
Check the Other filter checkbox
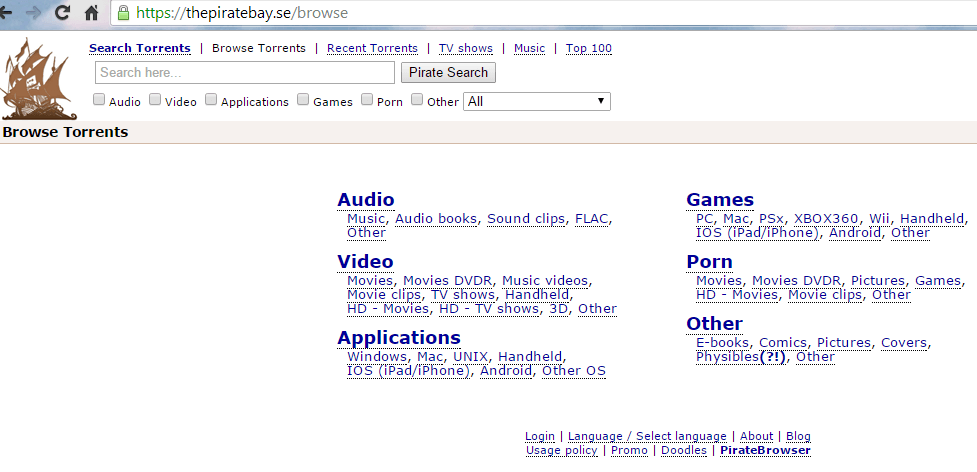(417, 99)
